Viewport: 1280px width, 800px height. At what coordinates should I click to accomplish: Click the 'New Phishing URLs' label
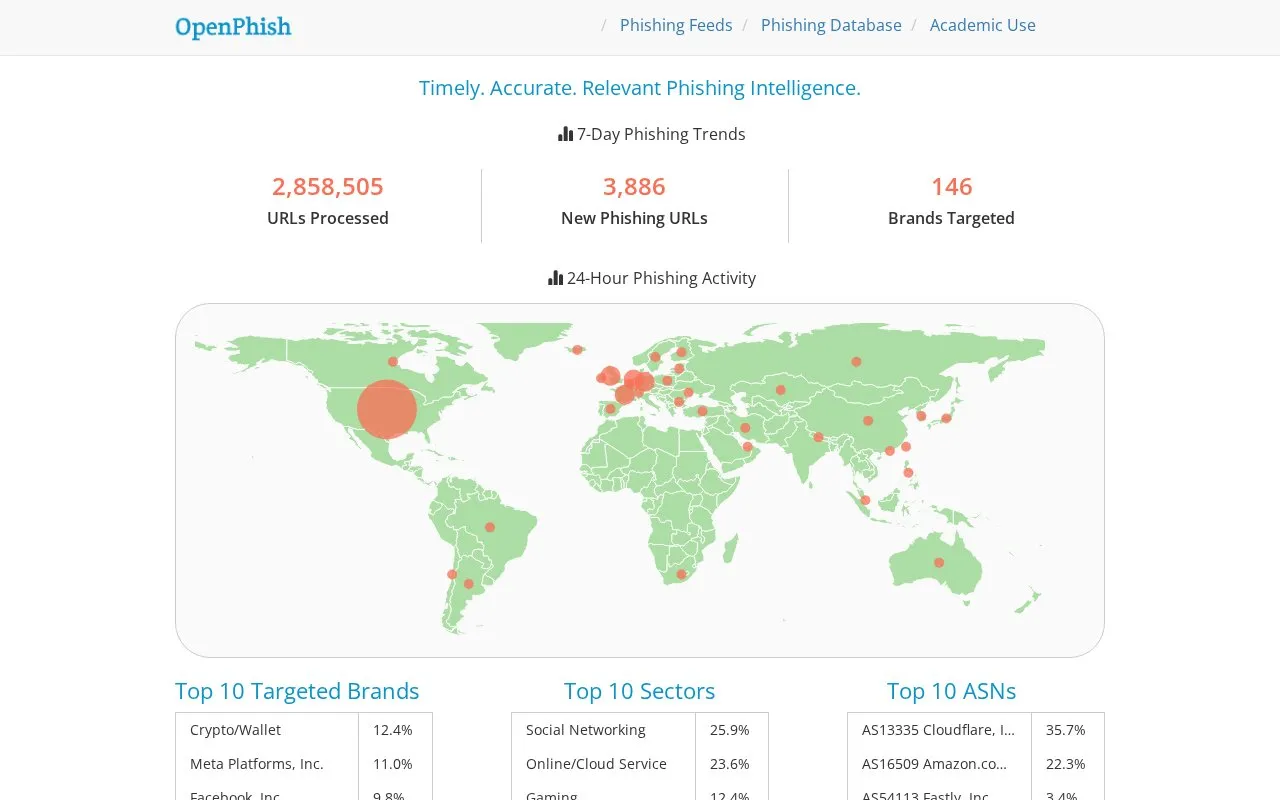pyautogui.click(x=634, y=218)
